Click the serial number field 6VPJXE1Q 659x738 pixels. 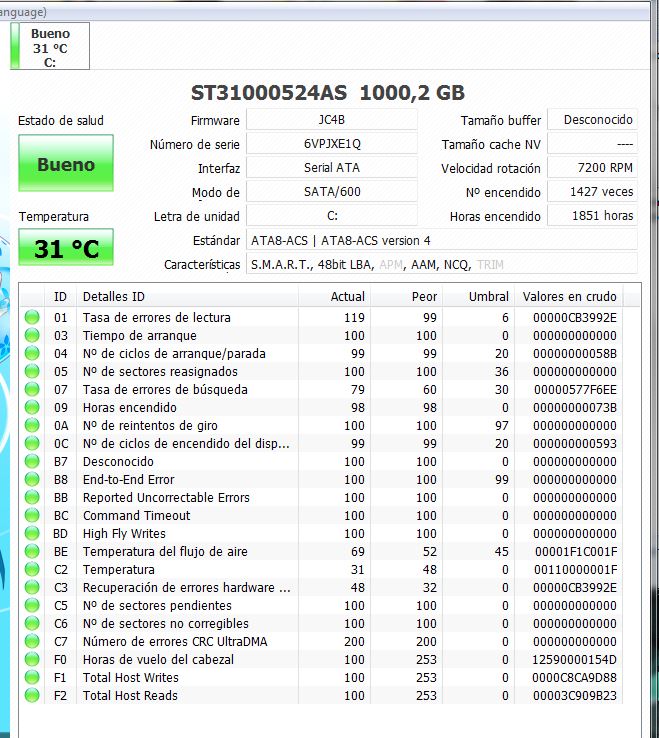point(332,144)
